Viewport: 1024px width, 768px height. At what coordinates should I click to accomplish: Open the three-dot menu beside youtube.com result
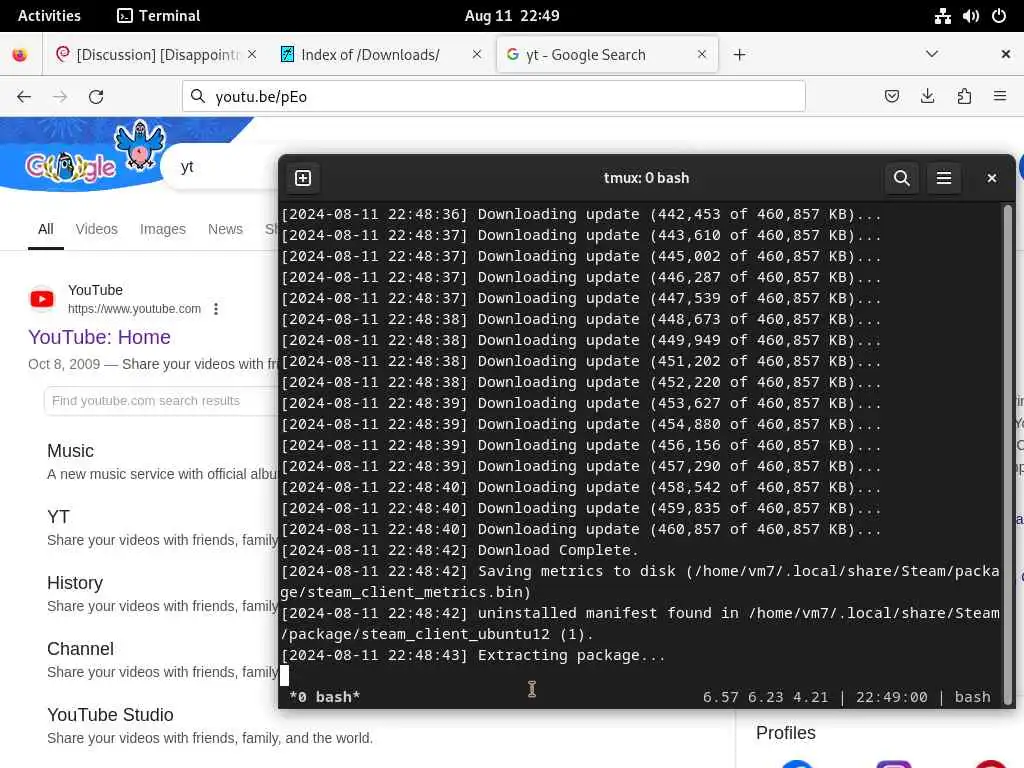pyautogui.click(x=216, y=309)
